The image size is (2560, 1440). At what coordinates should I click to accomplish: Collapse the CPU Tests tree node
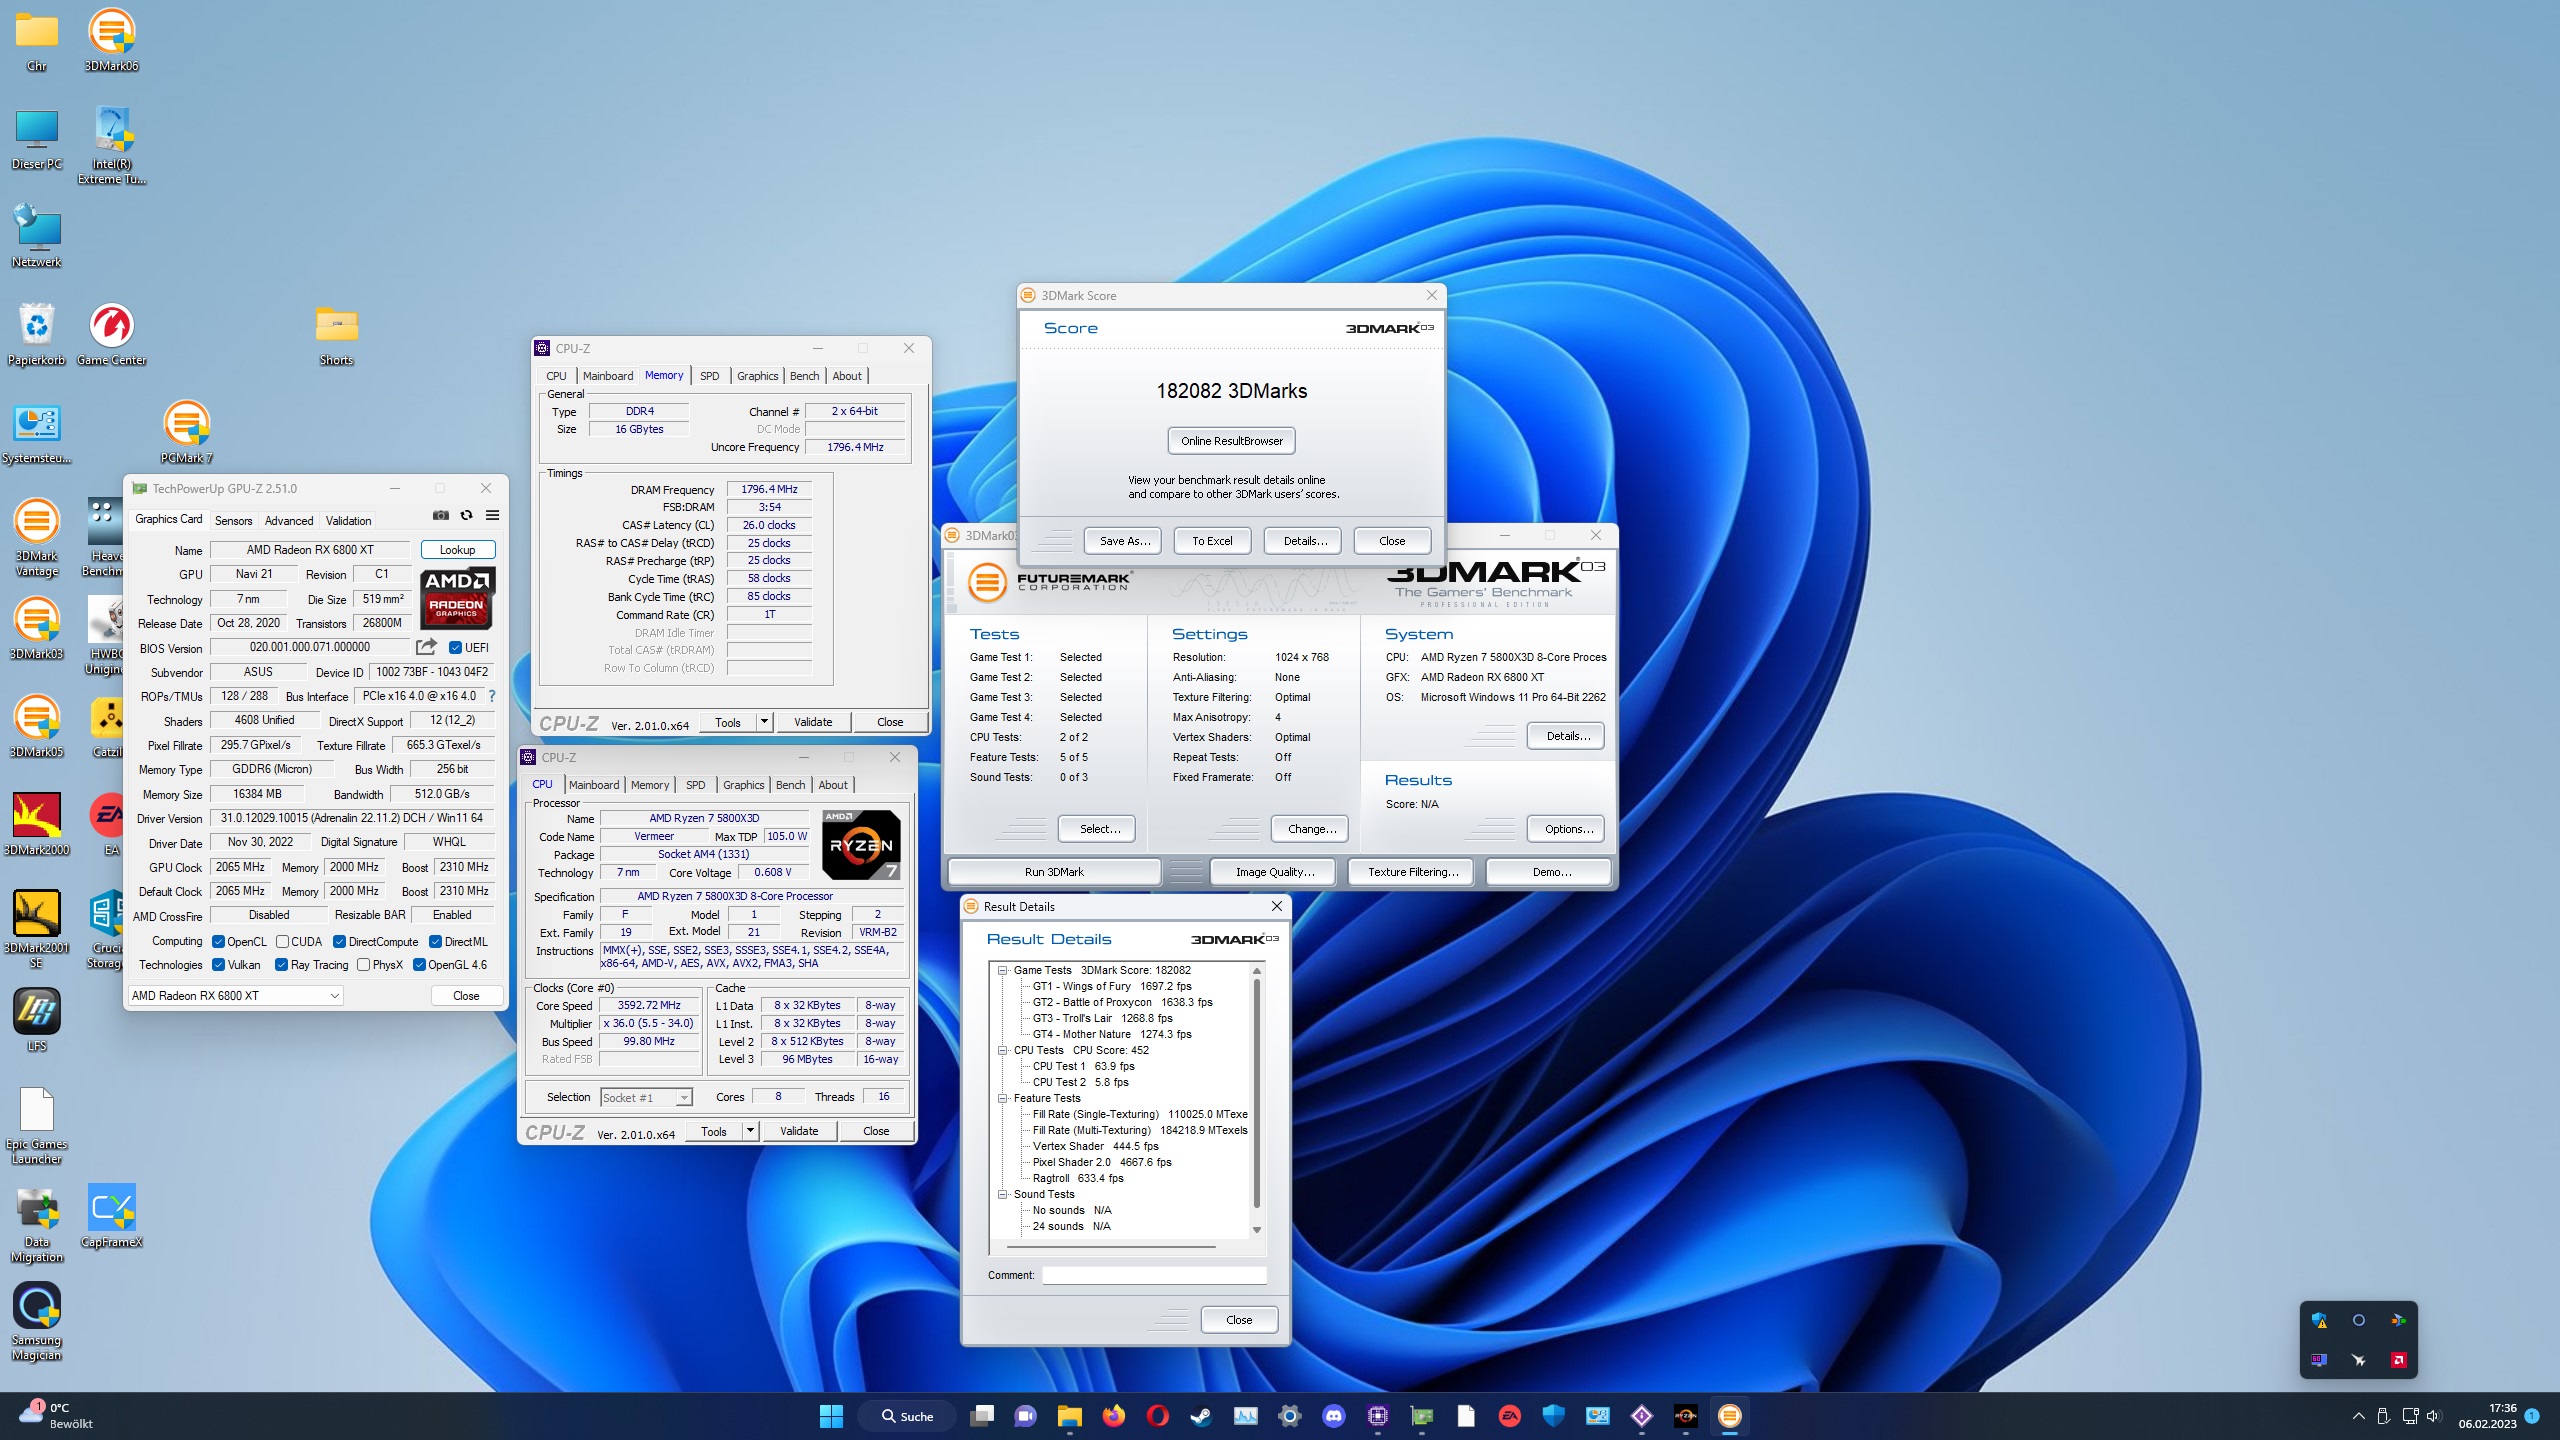pyautogui.click(x=1002, y=1050)
